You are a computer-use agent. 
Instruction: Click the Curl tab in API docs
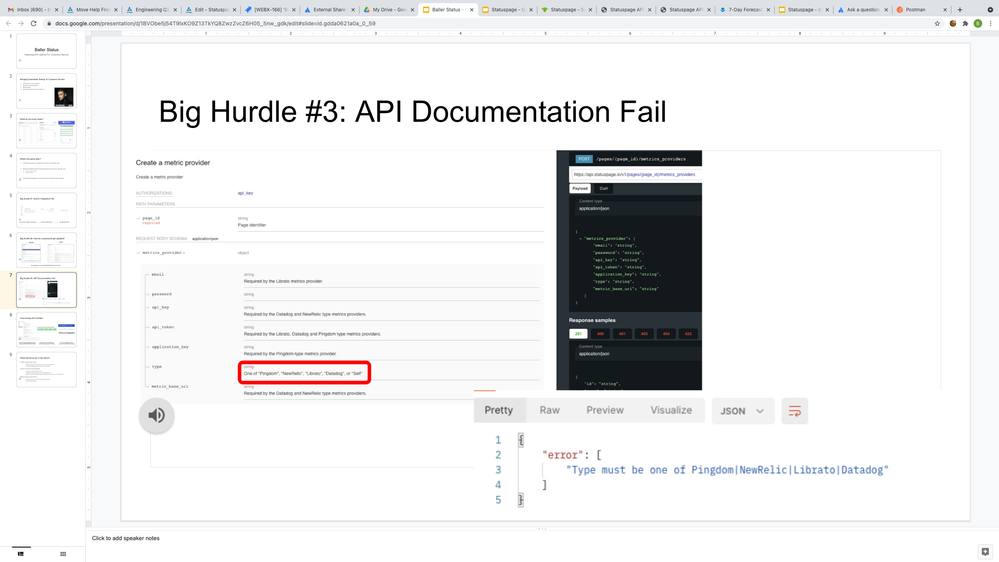[603, 189]
